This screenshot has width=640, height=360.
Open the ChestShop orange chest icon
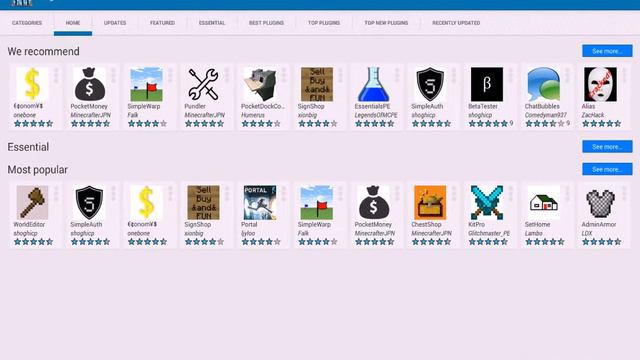430,202
